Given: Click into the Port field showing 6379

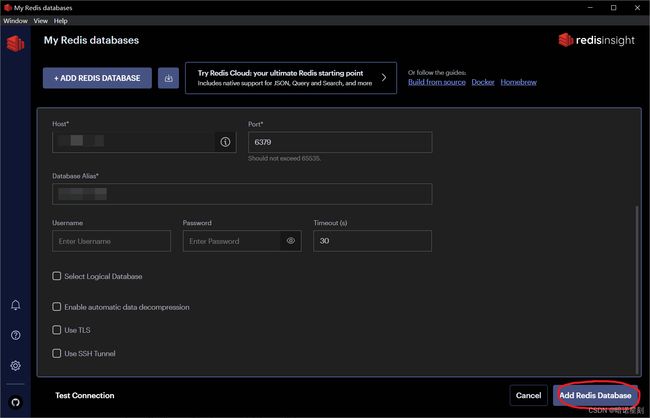Looking at the screenshot, I should [x=340, y=142].
